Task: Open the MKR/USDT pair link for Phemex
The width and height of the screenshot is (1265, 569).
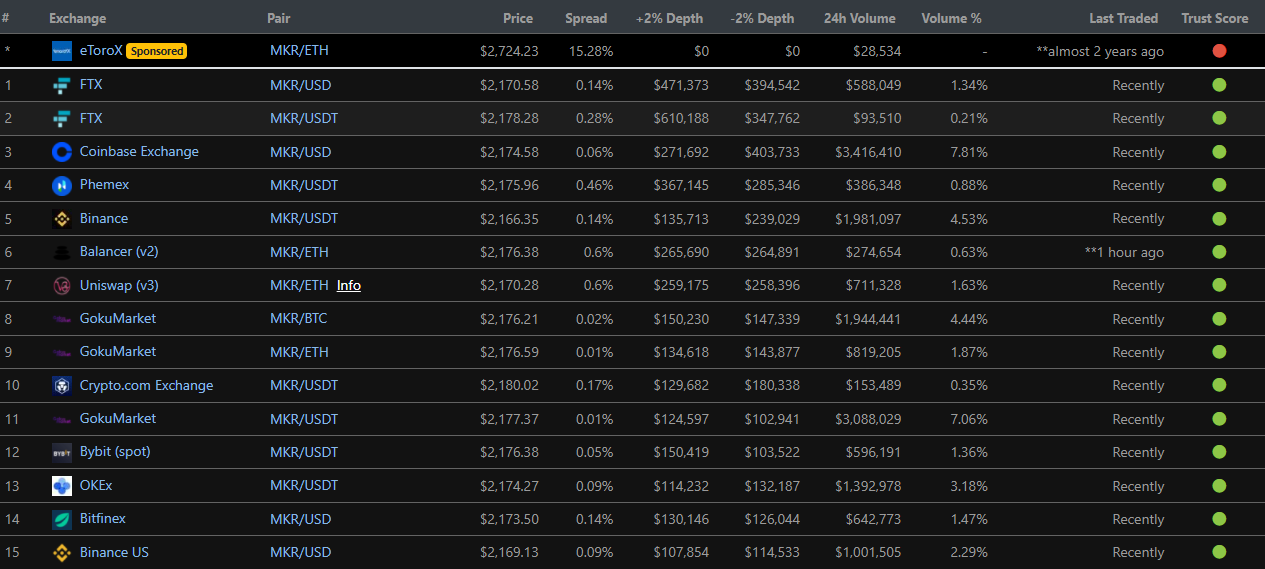Action: (x=304, y=185)
